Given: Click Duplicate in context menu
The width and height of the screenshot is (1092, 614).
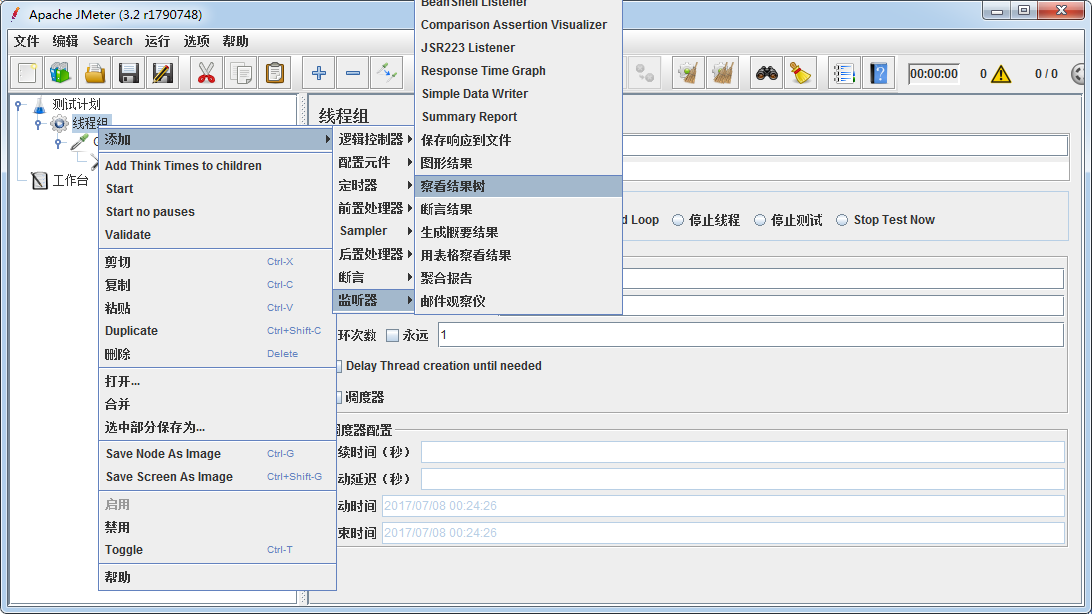Looking at the screenshot, I should pyautogui.click(x=217, y=331).
